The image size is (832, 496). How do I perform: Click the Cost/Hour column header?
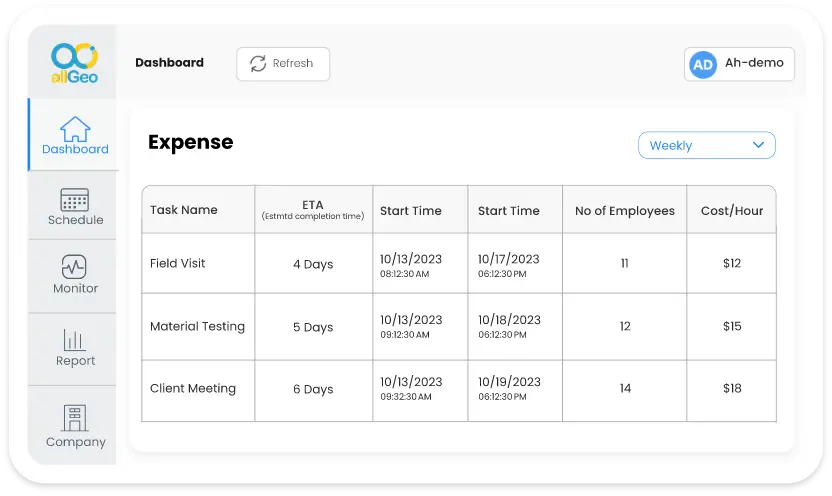coord(731,210)
